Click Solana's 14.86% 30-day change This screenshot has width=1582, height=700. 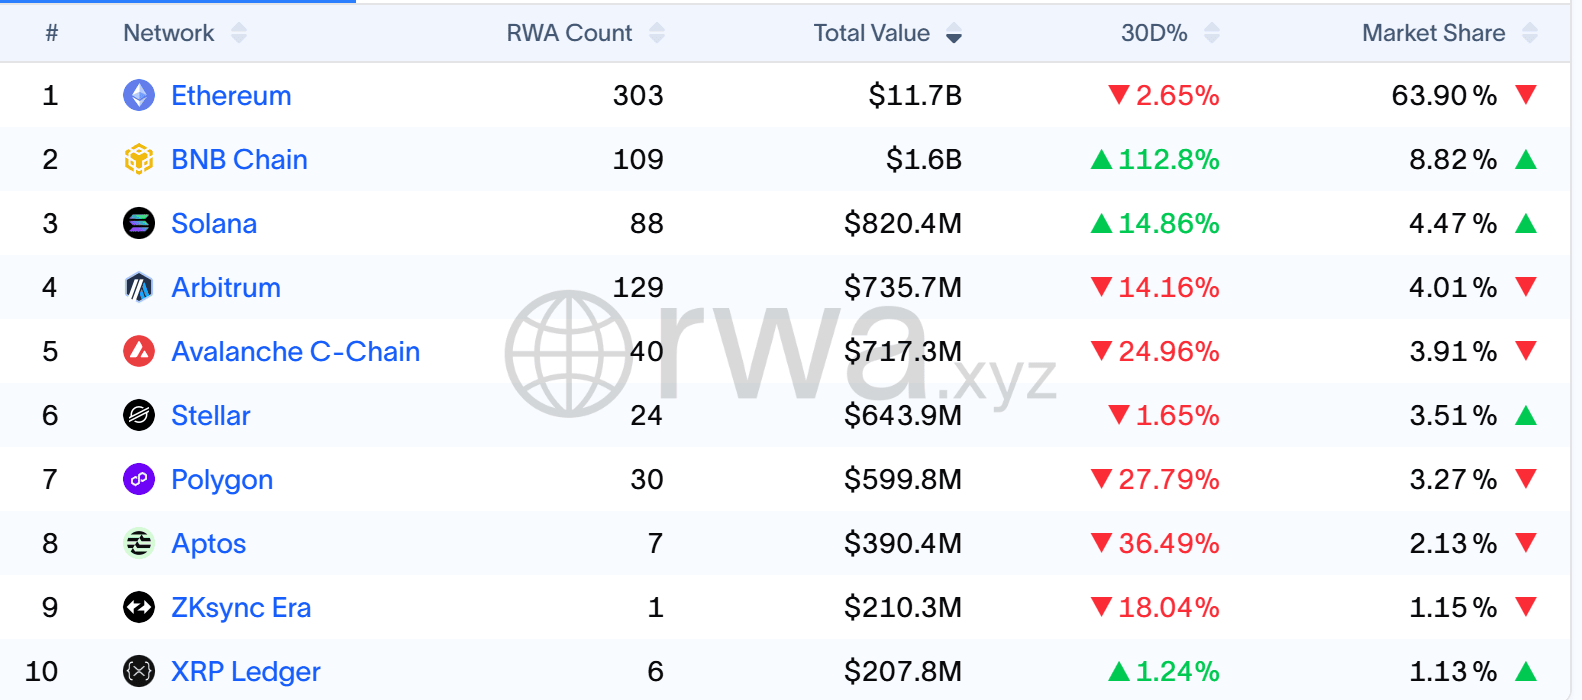click(1155, 223)
